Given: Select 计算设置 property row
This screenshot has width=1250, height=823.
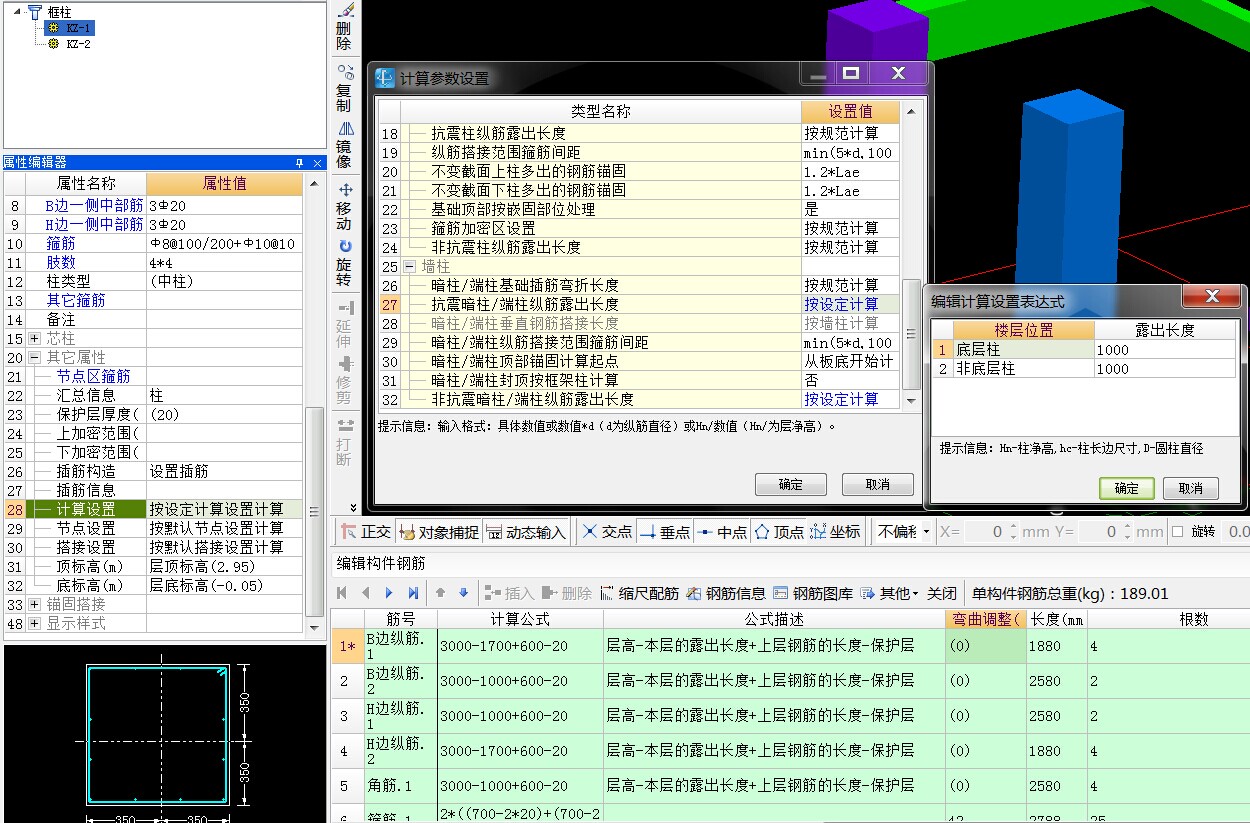Looking at the screenshot, I should point(151,509).
